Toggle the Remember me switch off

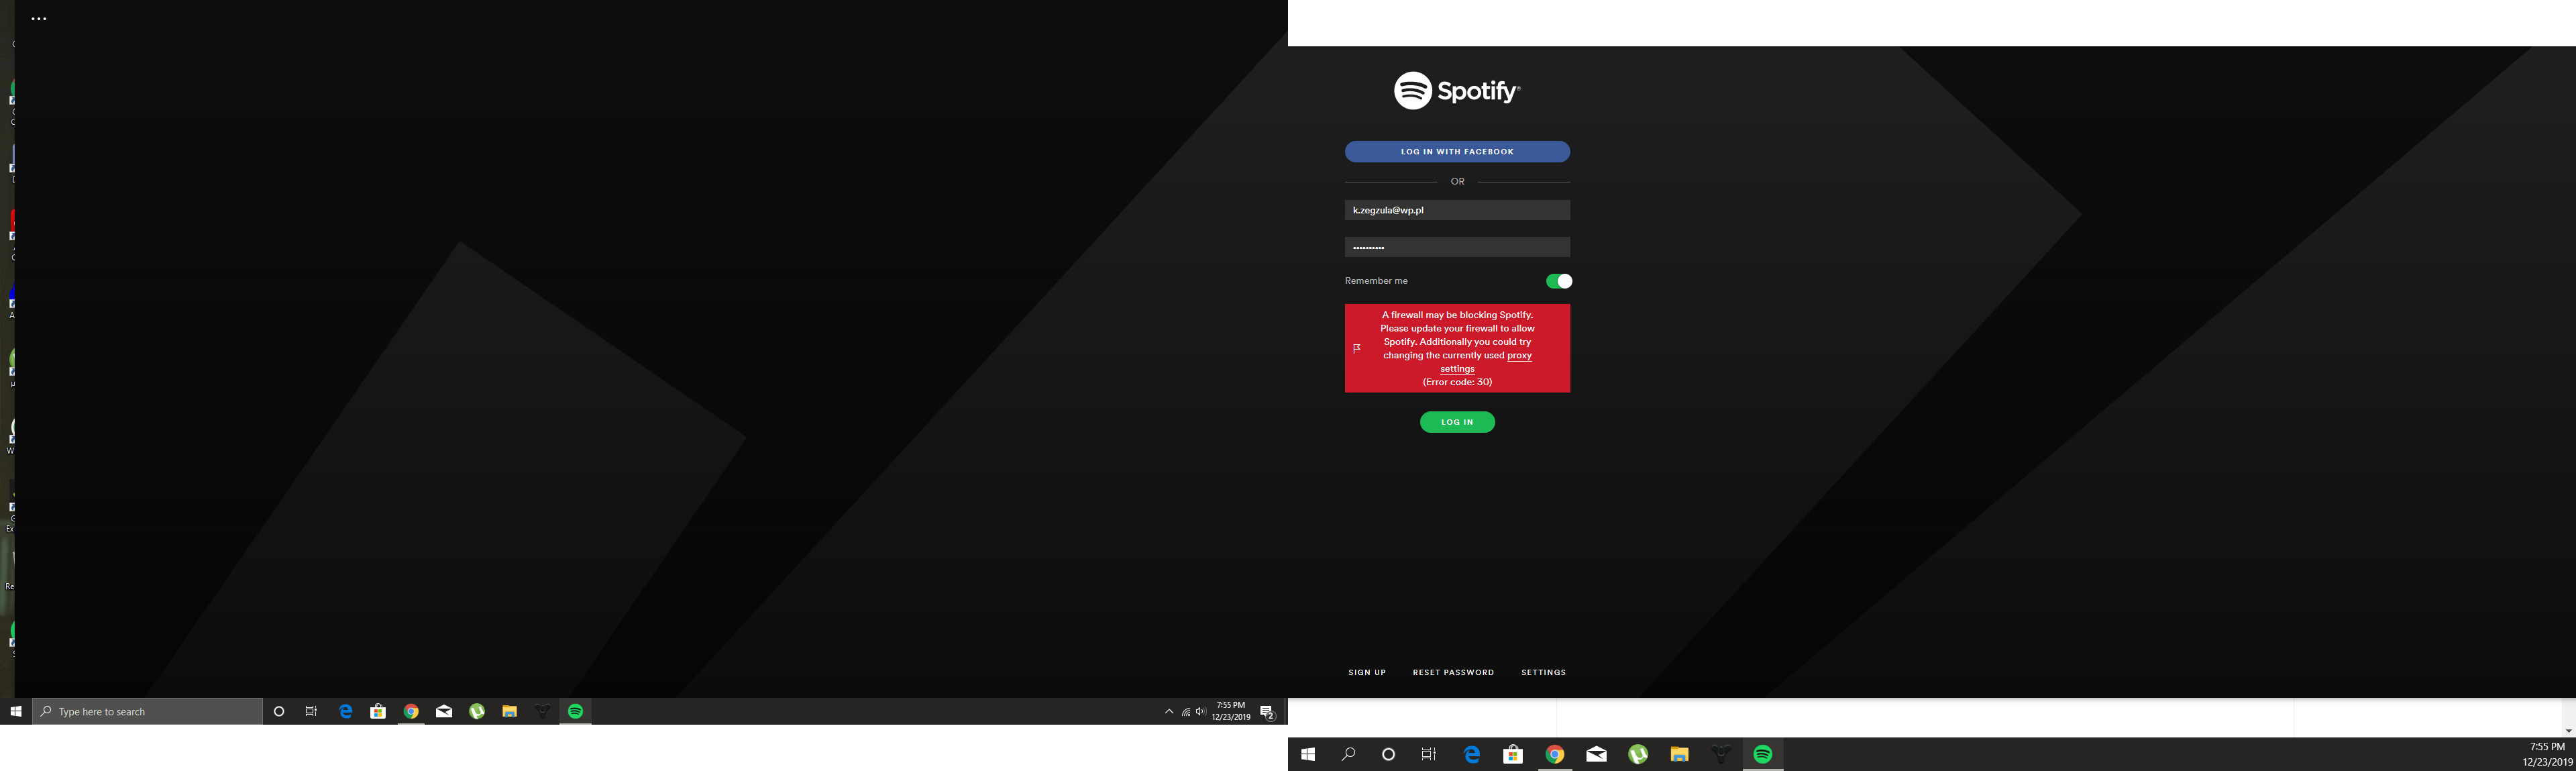[x=1559, y=281]
